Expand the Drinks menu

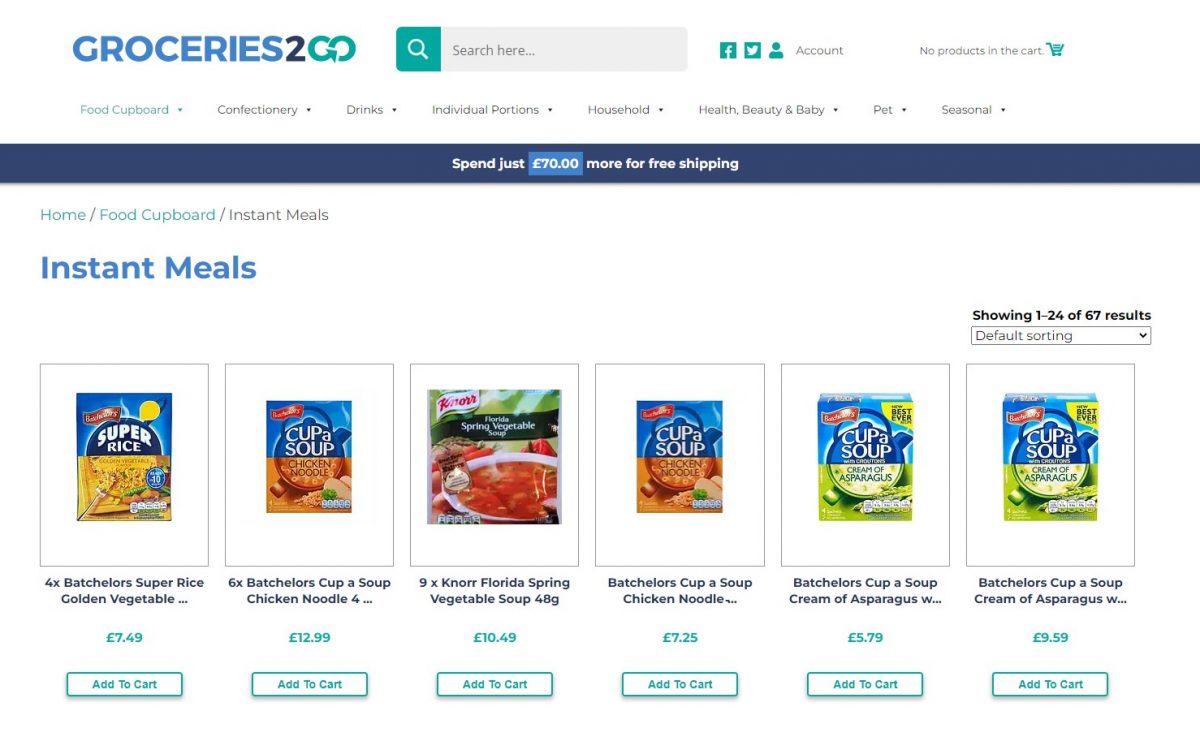tap(372, 110)
